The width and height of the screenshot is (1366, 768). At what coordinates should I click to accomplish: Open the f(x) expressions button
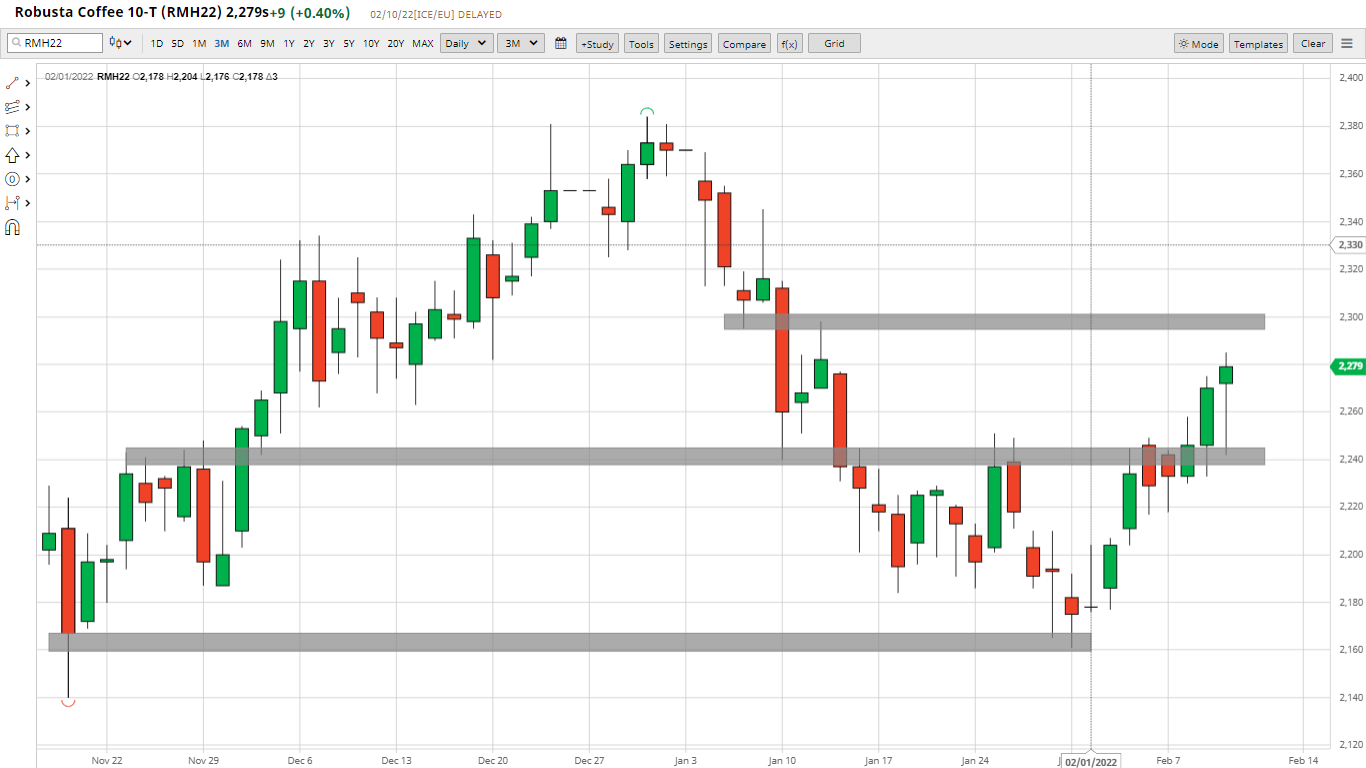(789, 44)
